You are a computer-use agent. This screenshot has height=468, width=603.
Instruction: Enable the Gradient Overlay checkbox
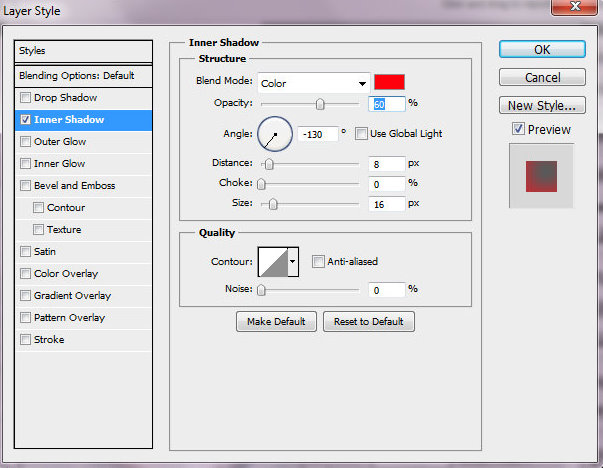pyautogui.click(x=25, y=295)
